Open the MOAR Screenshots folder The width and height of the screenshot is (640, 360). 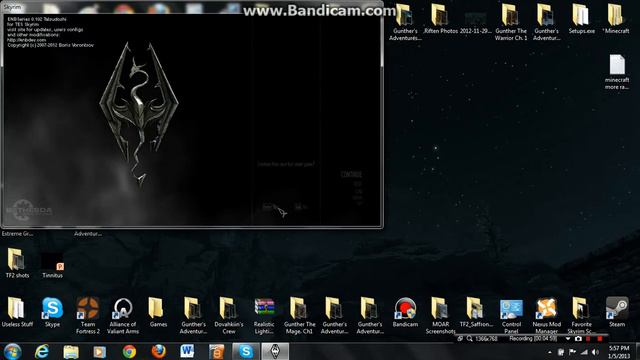440,315
